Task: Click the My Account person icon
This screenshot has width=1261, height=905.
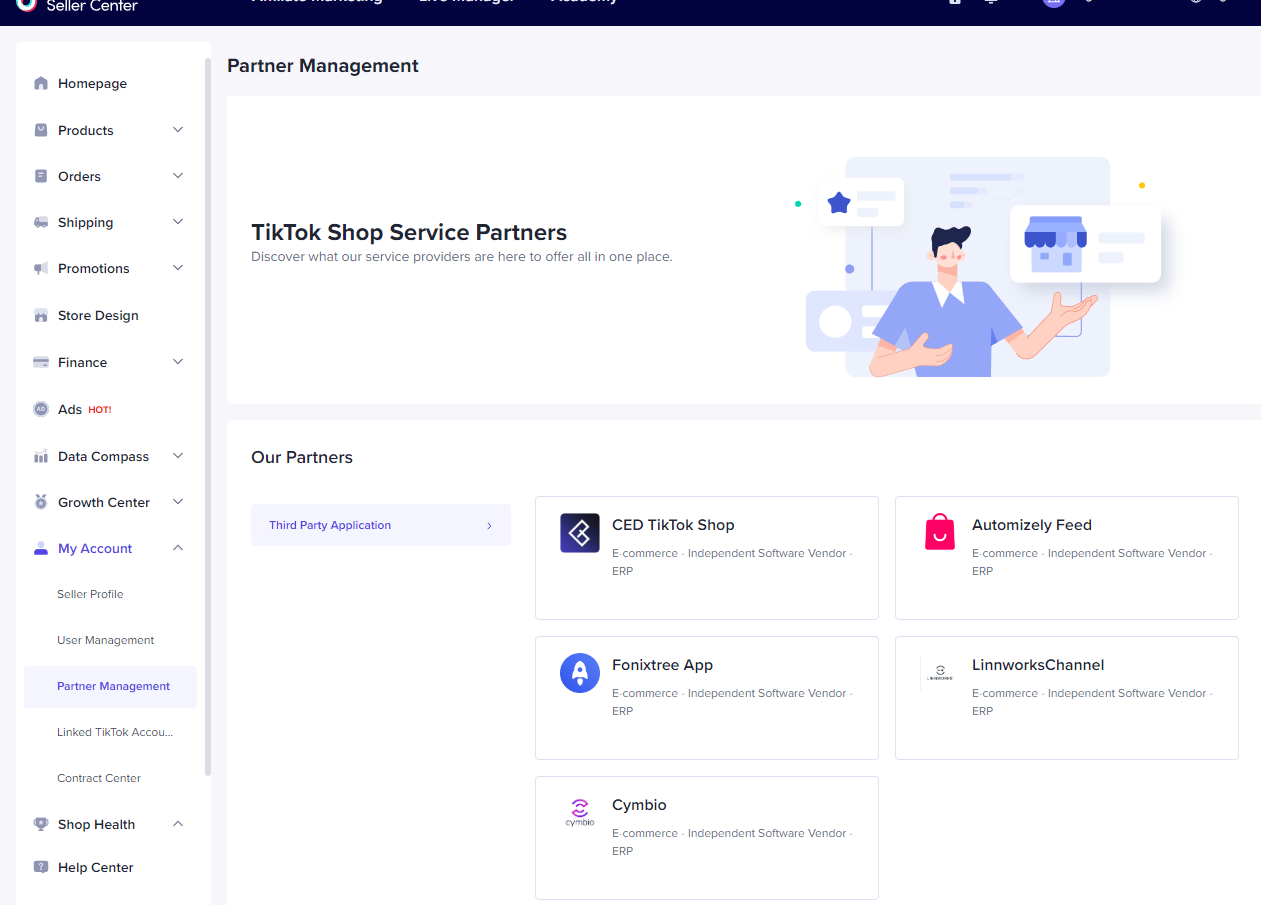Action: (x=41, y=548)
